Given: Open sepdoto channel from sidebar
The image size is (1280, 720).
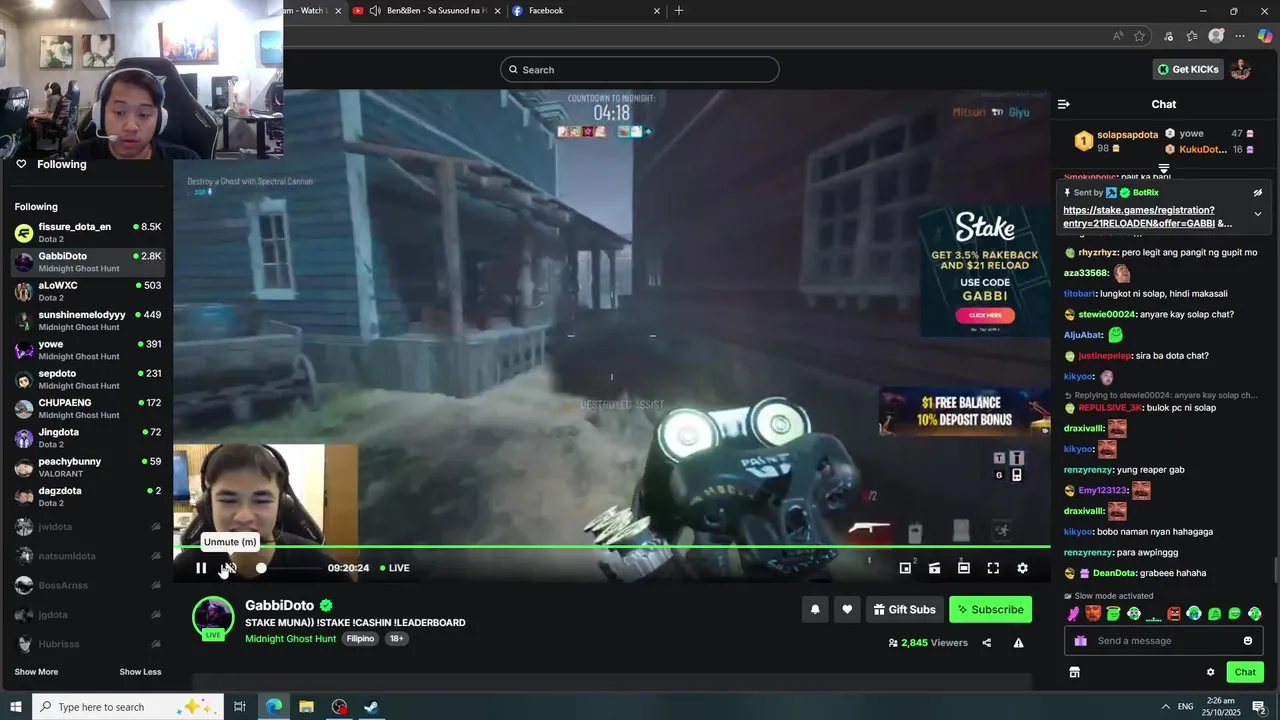Looking at the screenshot, I should (88, 379).
